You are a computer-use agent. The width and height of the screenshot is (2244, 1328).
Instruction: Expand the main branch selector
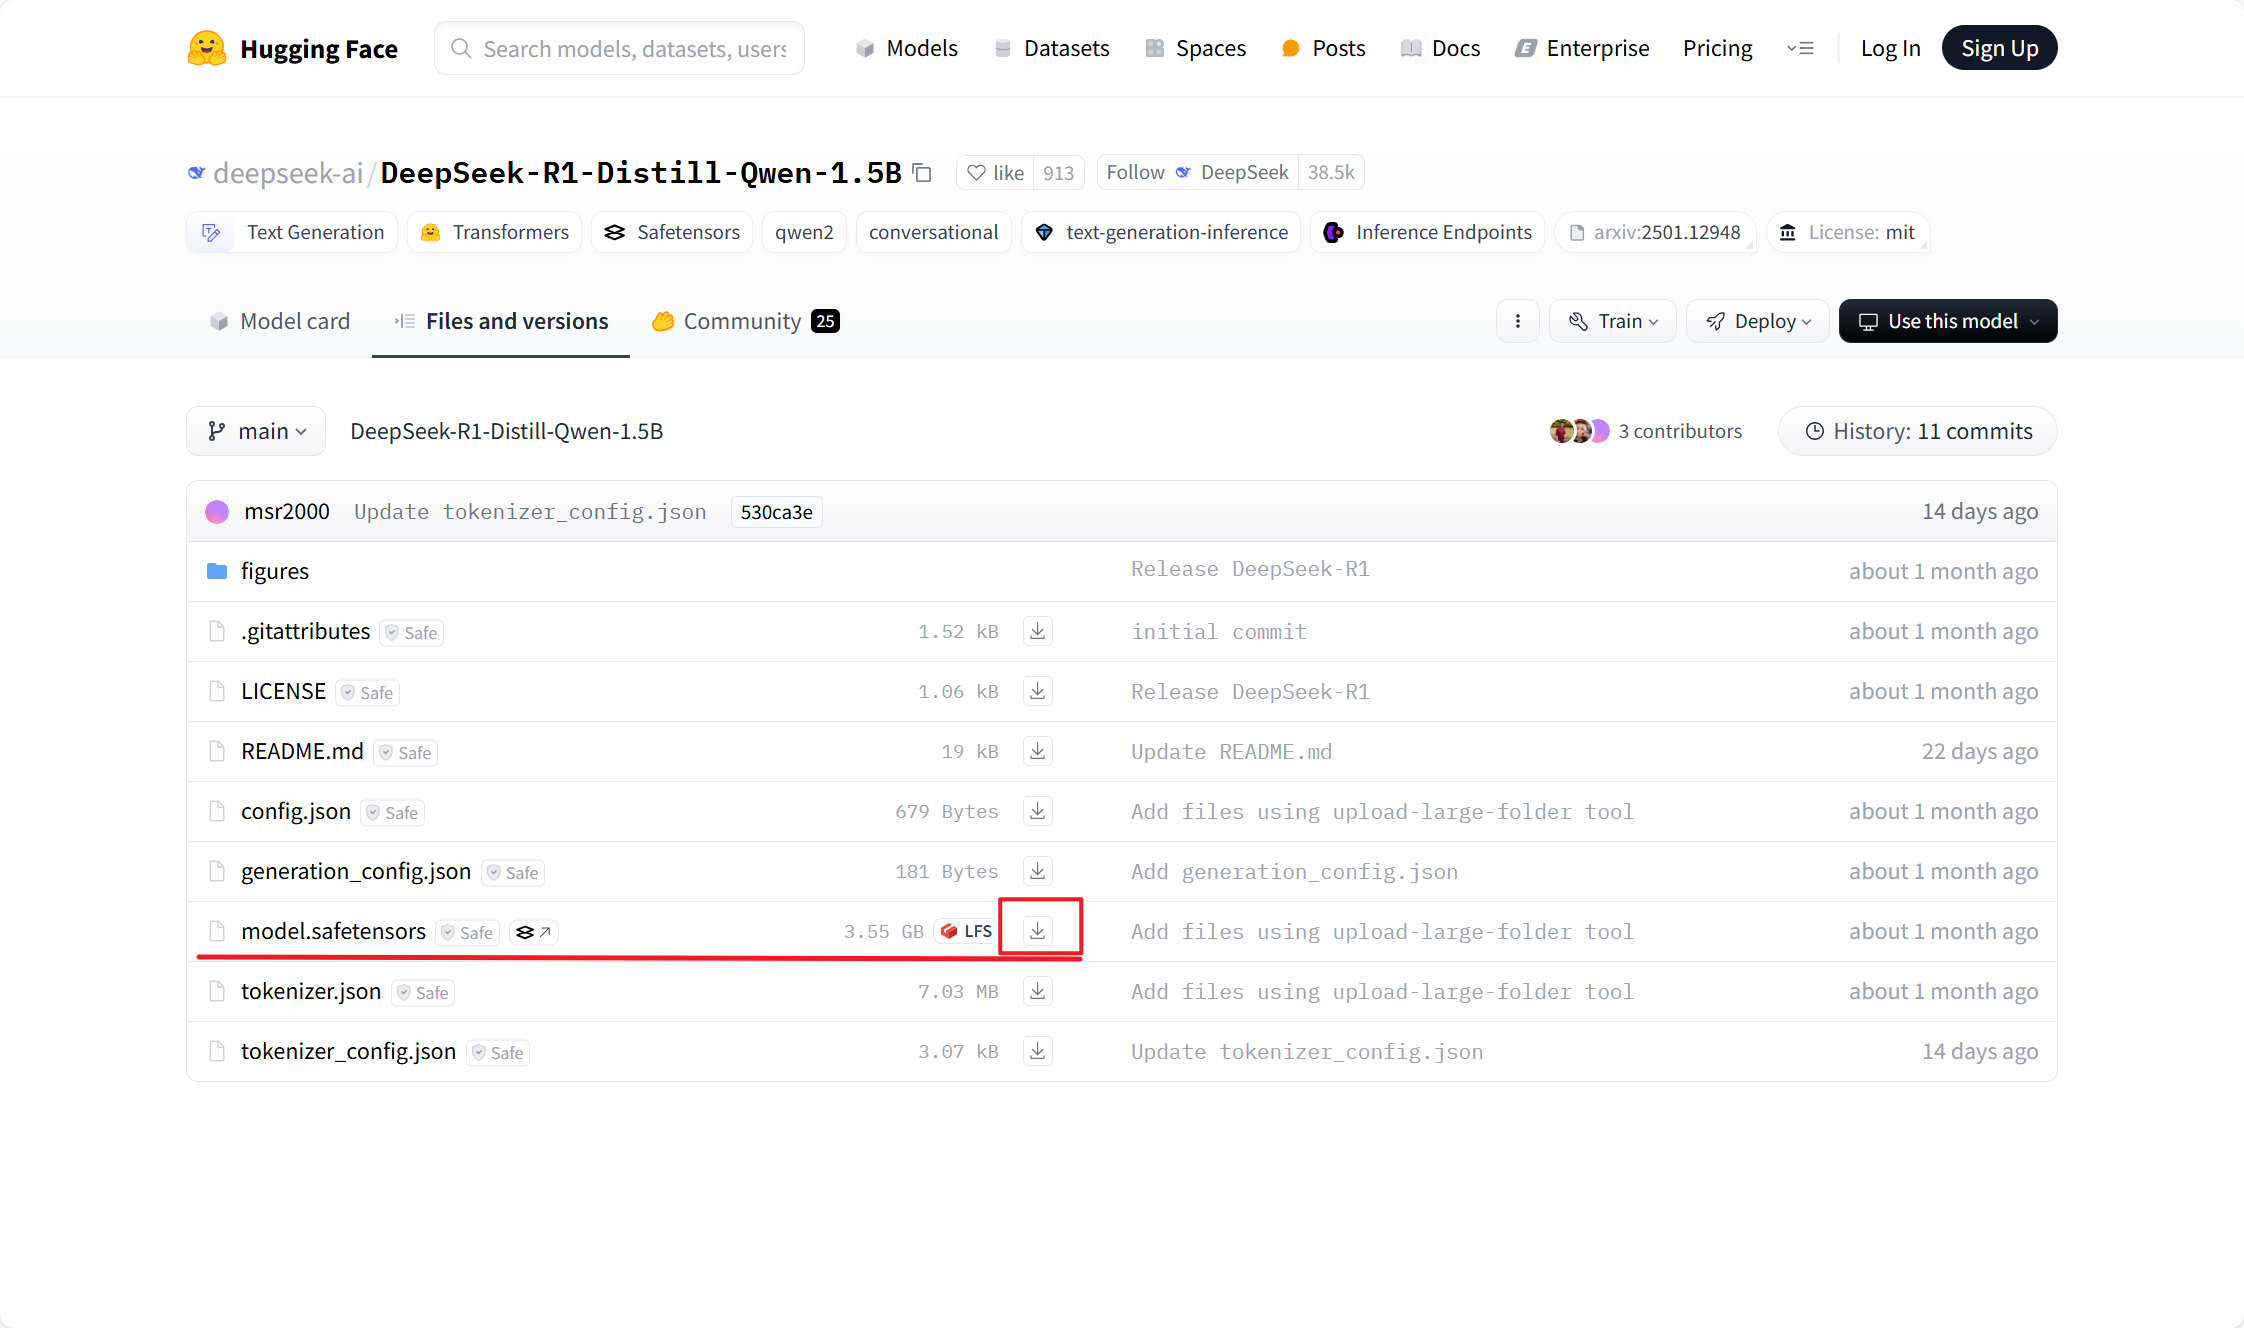click(256, 431)
